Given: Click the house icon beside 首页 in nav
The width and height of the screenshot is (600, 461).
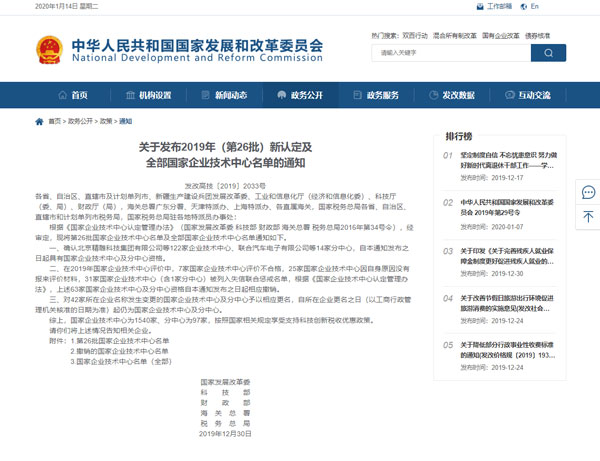Looking at the screenshot, I should click(x=62, y=95).
